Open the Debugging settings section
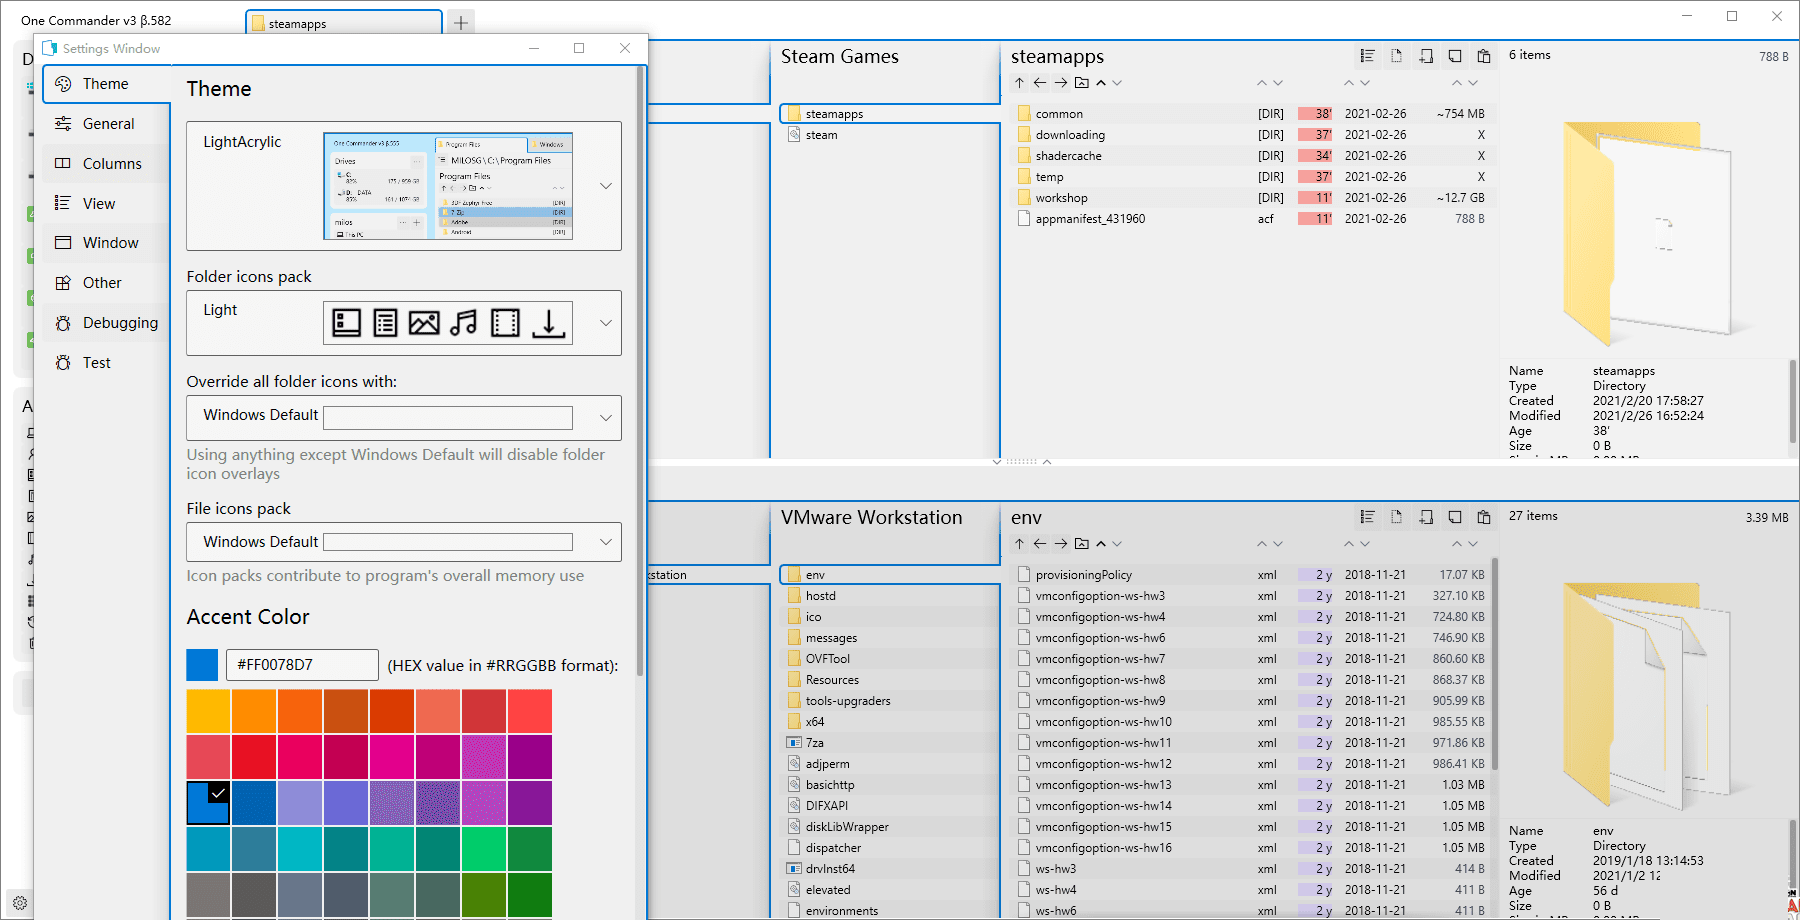This screenshot has width=1800, height=920. [119, 323]
